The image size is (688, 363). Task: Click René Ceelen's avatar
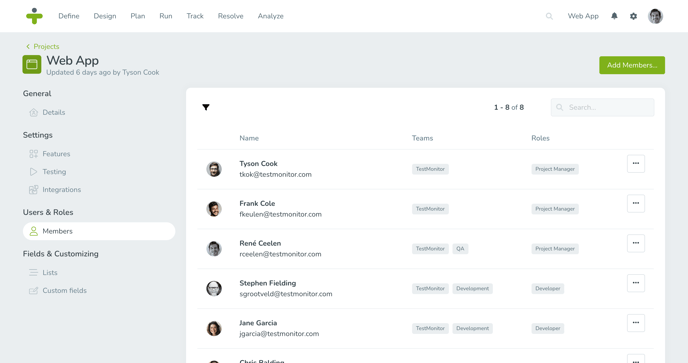point(214,248)
